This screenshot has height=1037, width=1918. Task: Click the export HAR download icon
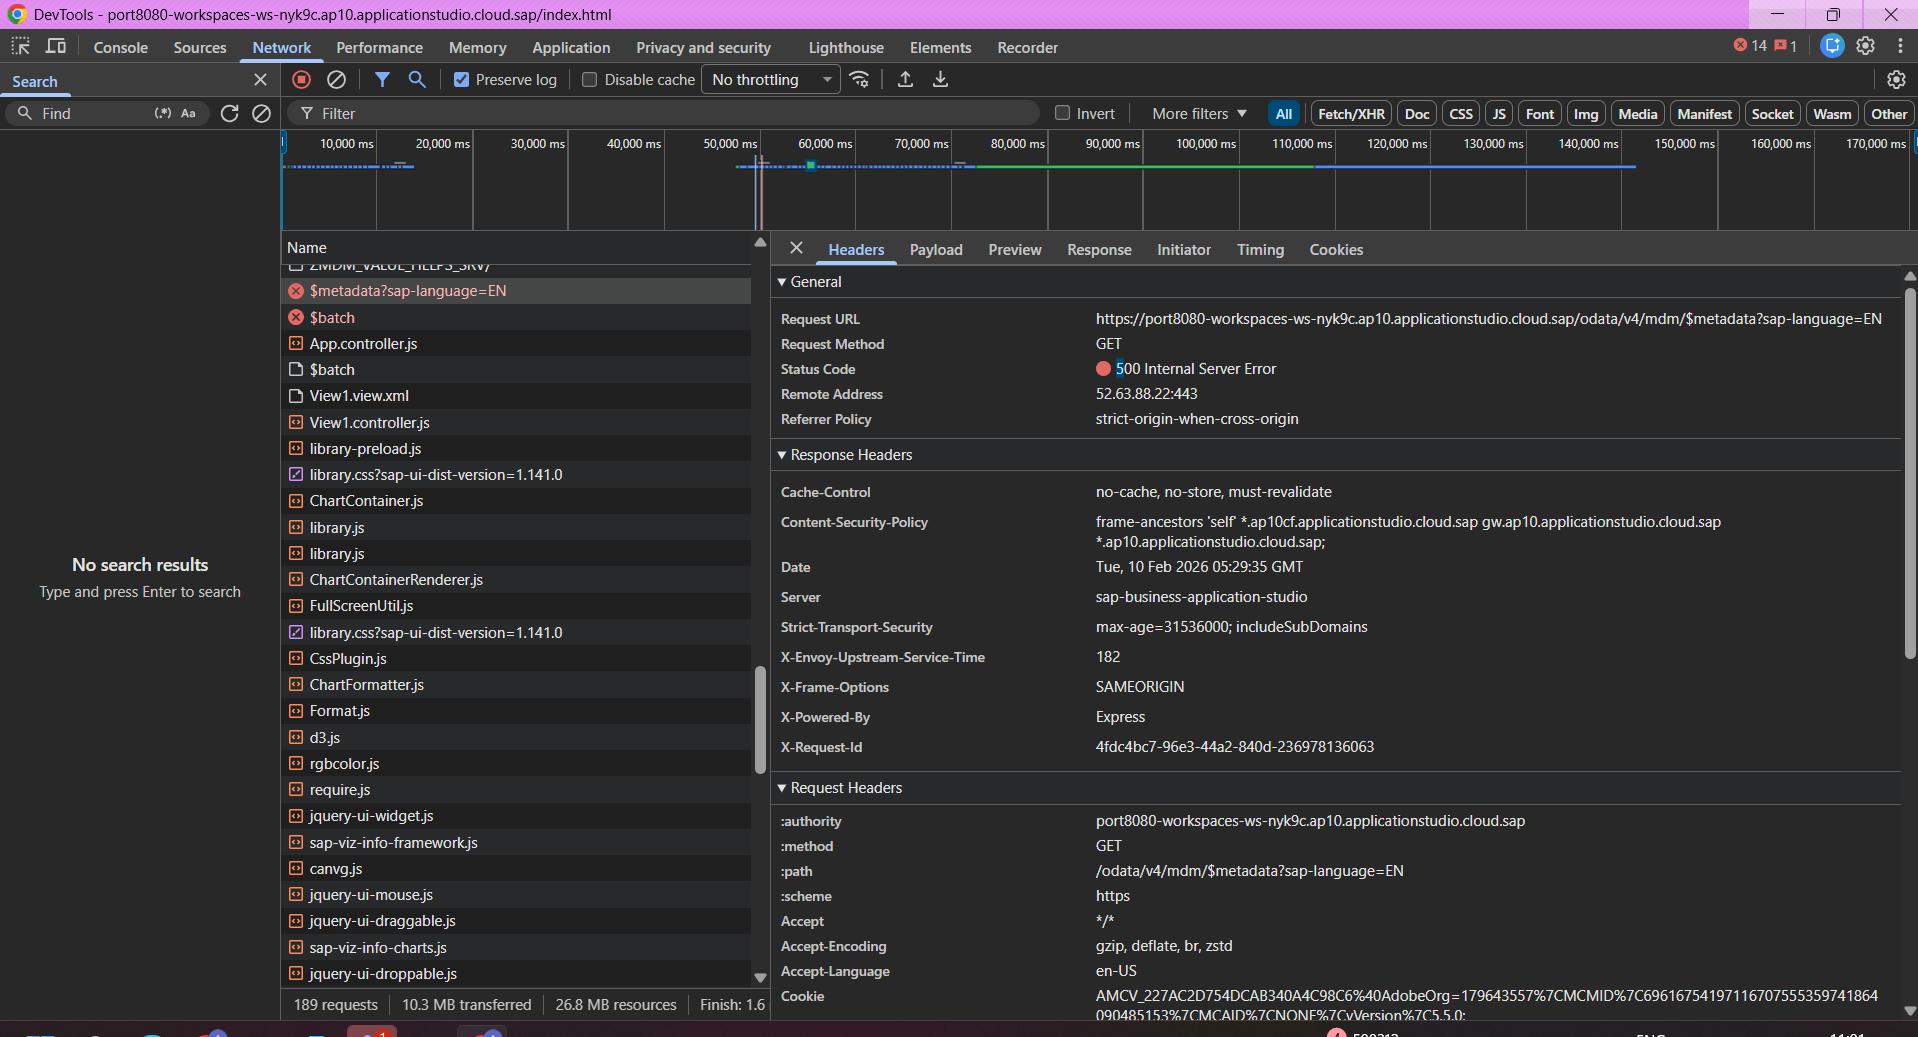click(940, 80)
